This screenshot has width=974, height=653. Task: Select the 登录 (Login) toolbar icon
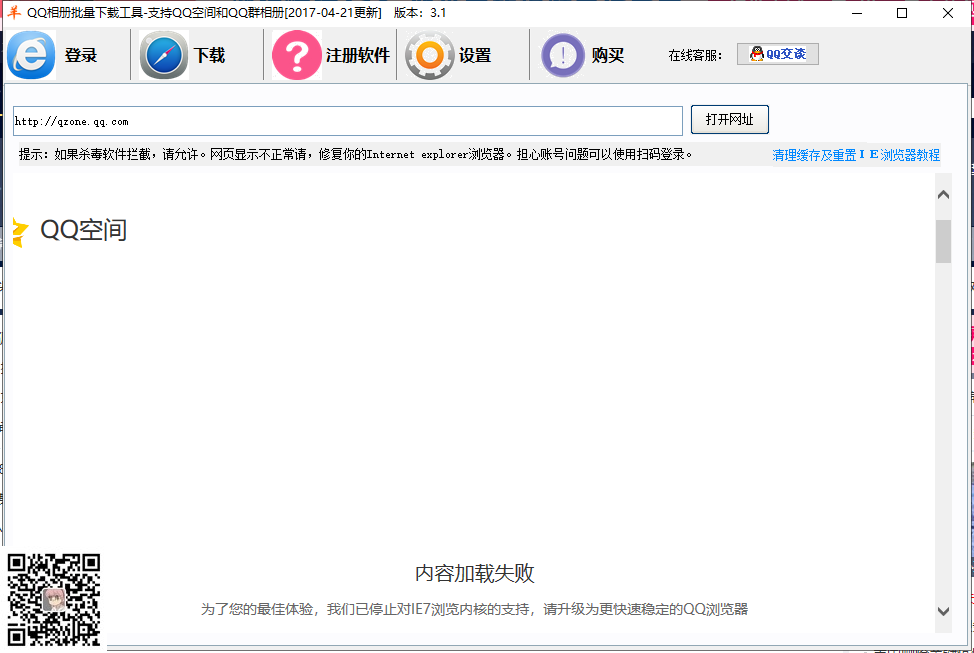(30, 55)
